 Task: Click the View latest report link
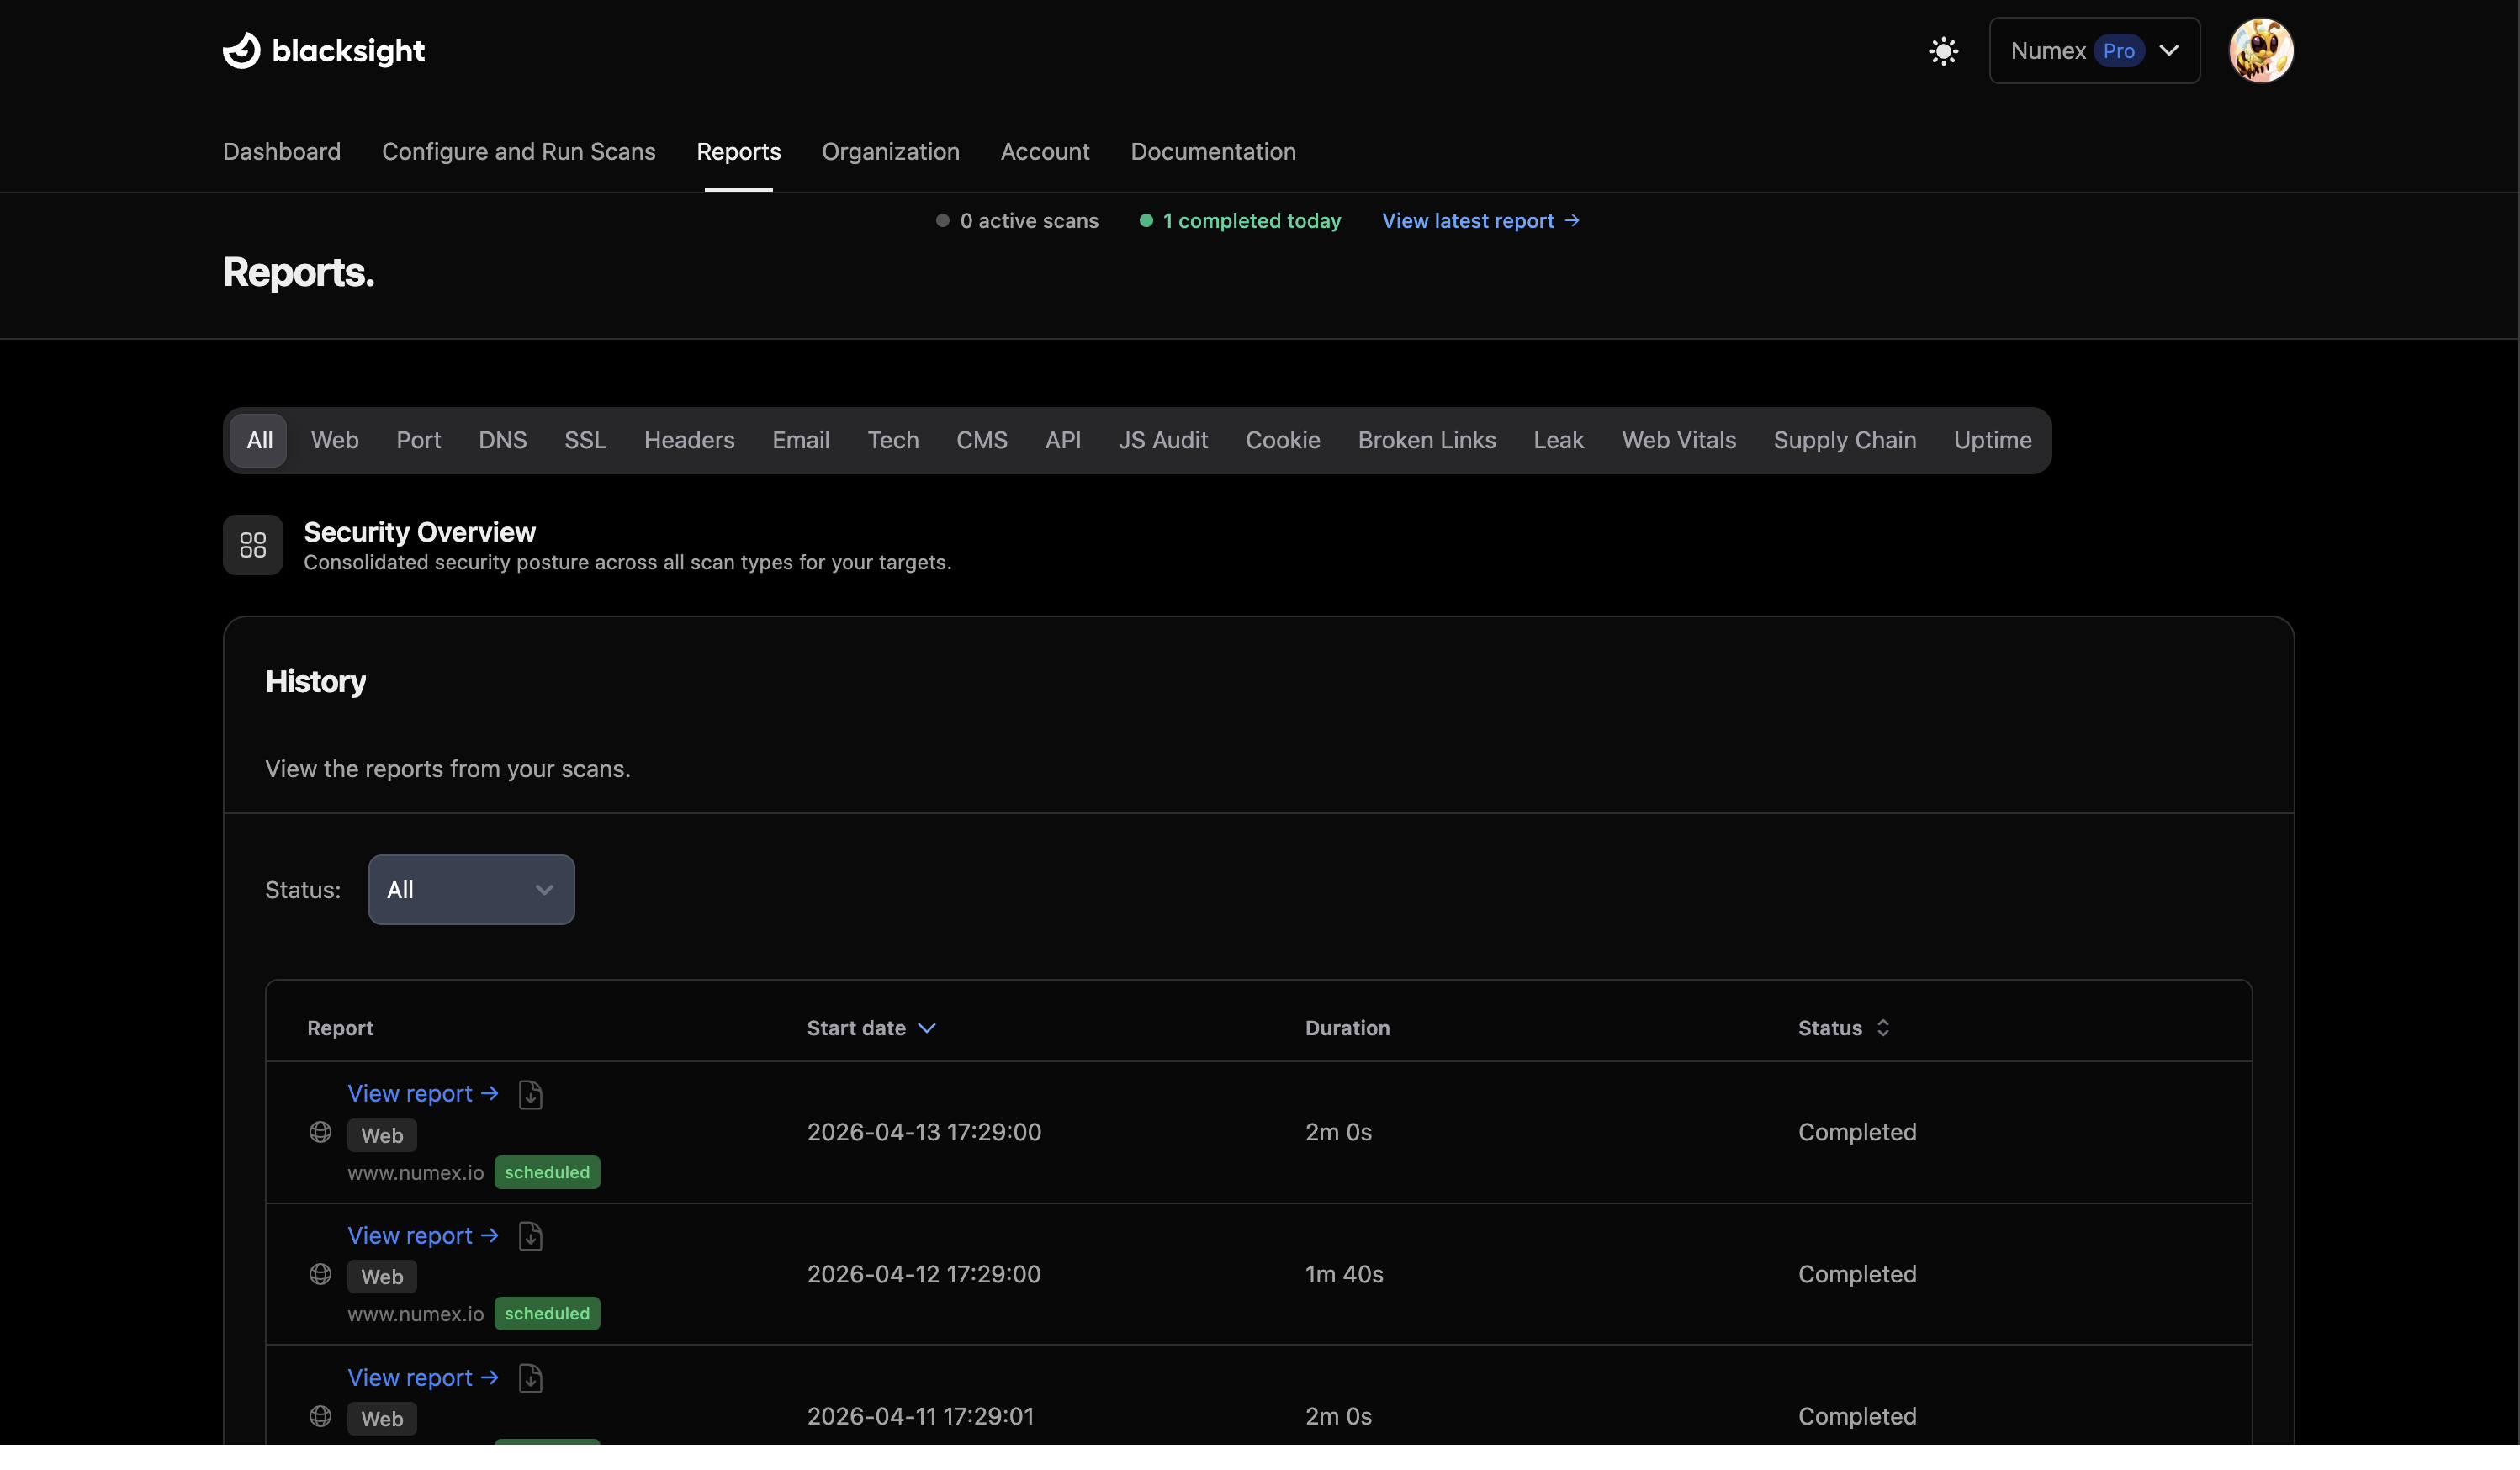click(x=1480, y=221)
